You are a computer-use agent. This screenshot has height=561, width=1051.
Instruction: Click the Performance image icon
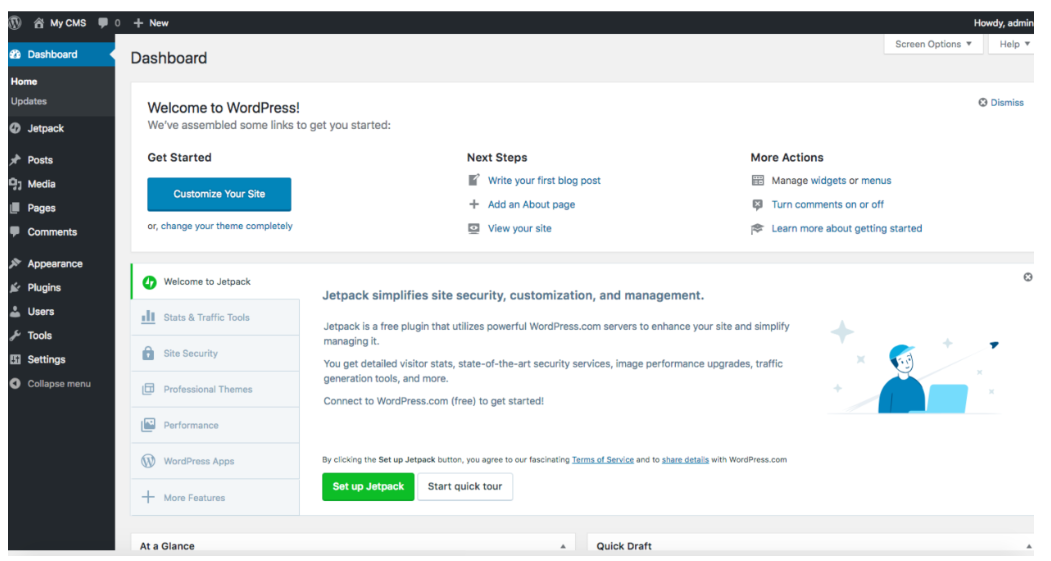click(148, 425)
